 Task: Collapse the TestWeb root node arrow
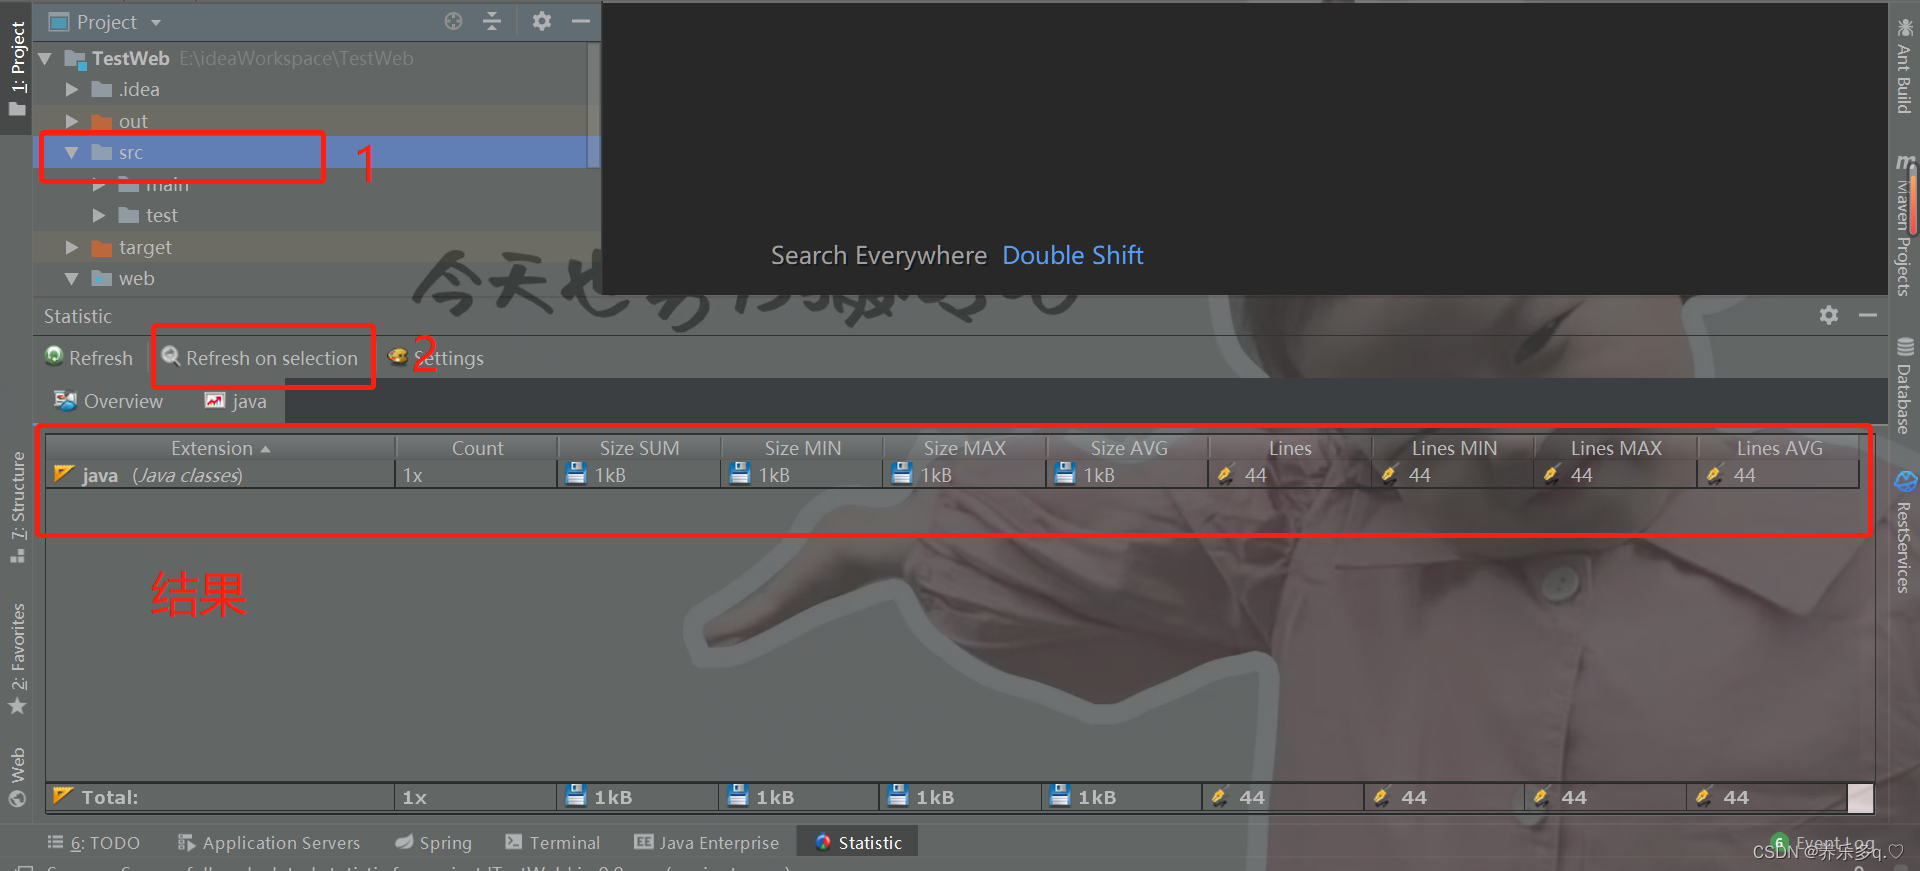click(x=45, y=59)
